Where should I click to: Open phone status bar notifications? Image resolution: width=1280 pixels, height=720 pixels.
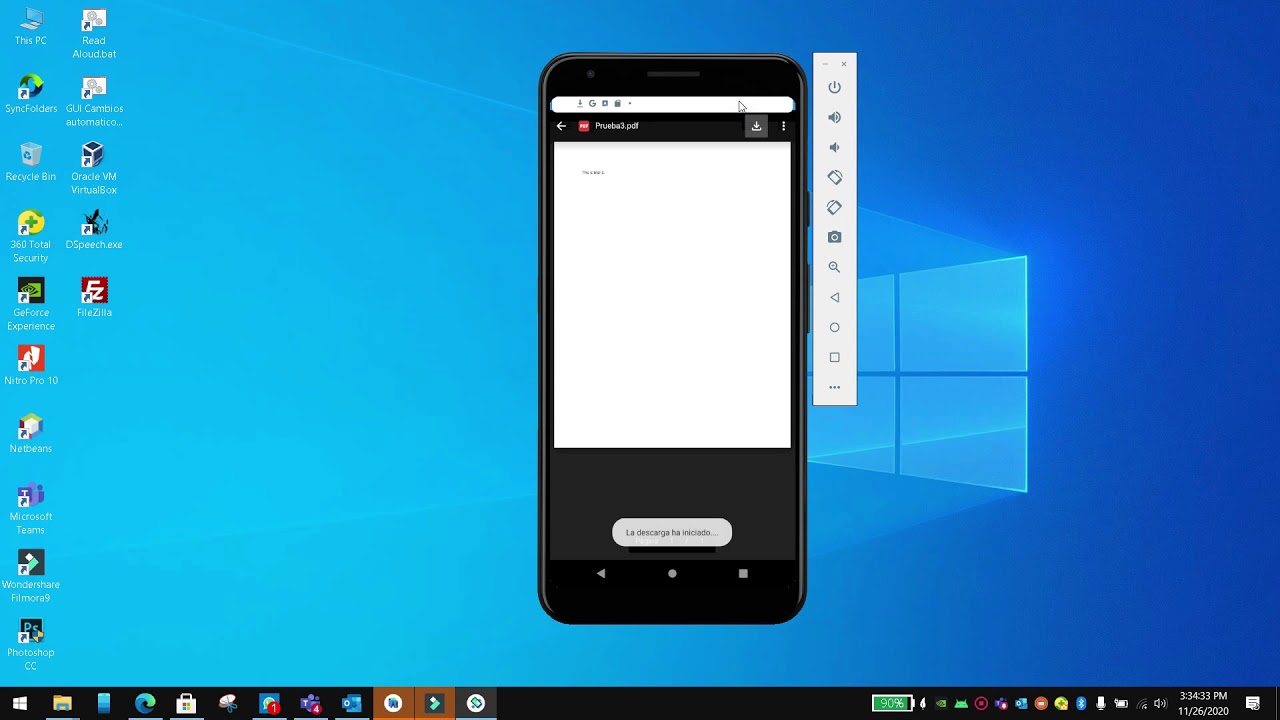pyautogui.click(x=672, y=103)
